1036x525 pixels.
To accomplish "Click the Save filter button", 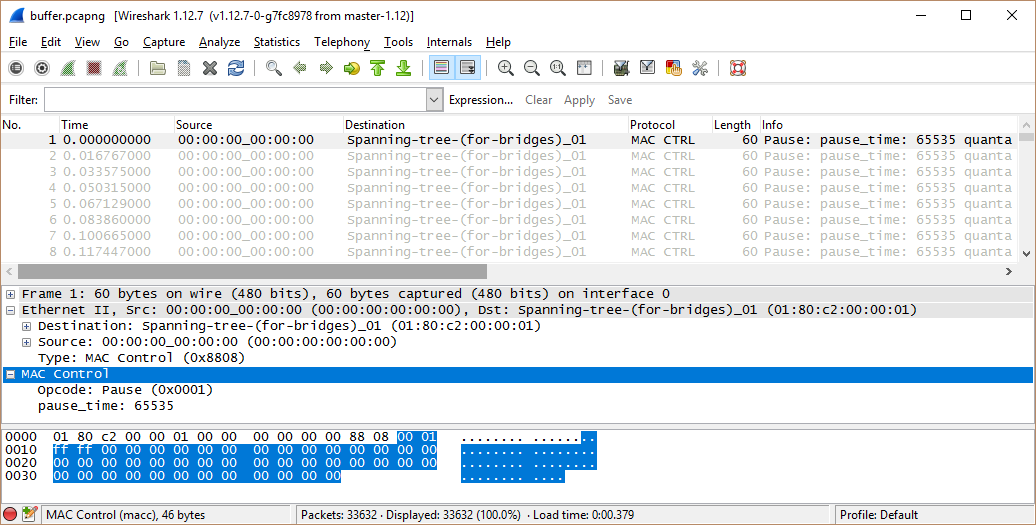I will [620, 100].
